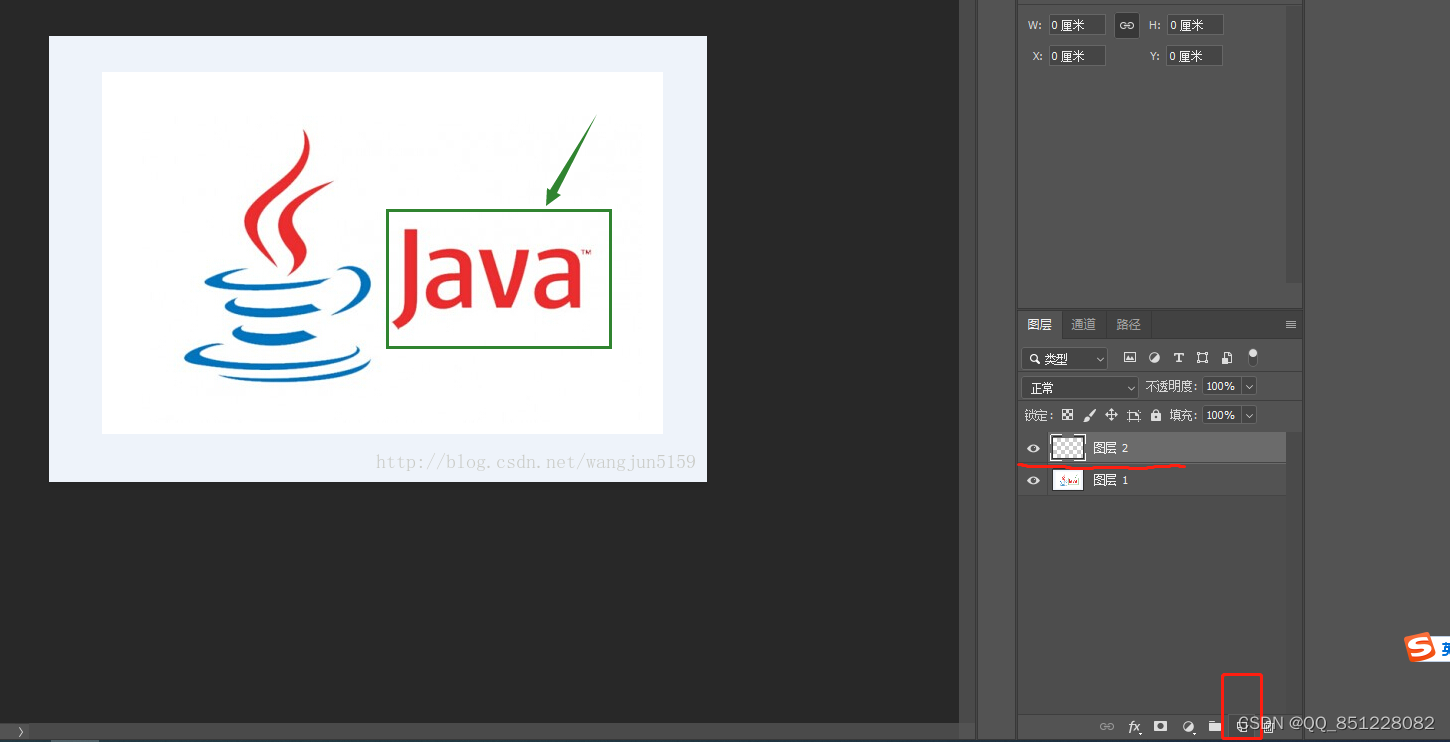Click the X position input field
The width and height of the screenshot is (1450, 742).
1077,56
